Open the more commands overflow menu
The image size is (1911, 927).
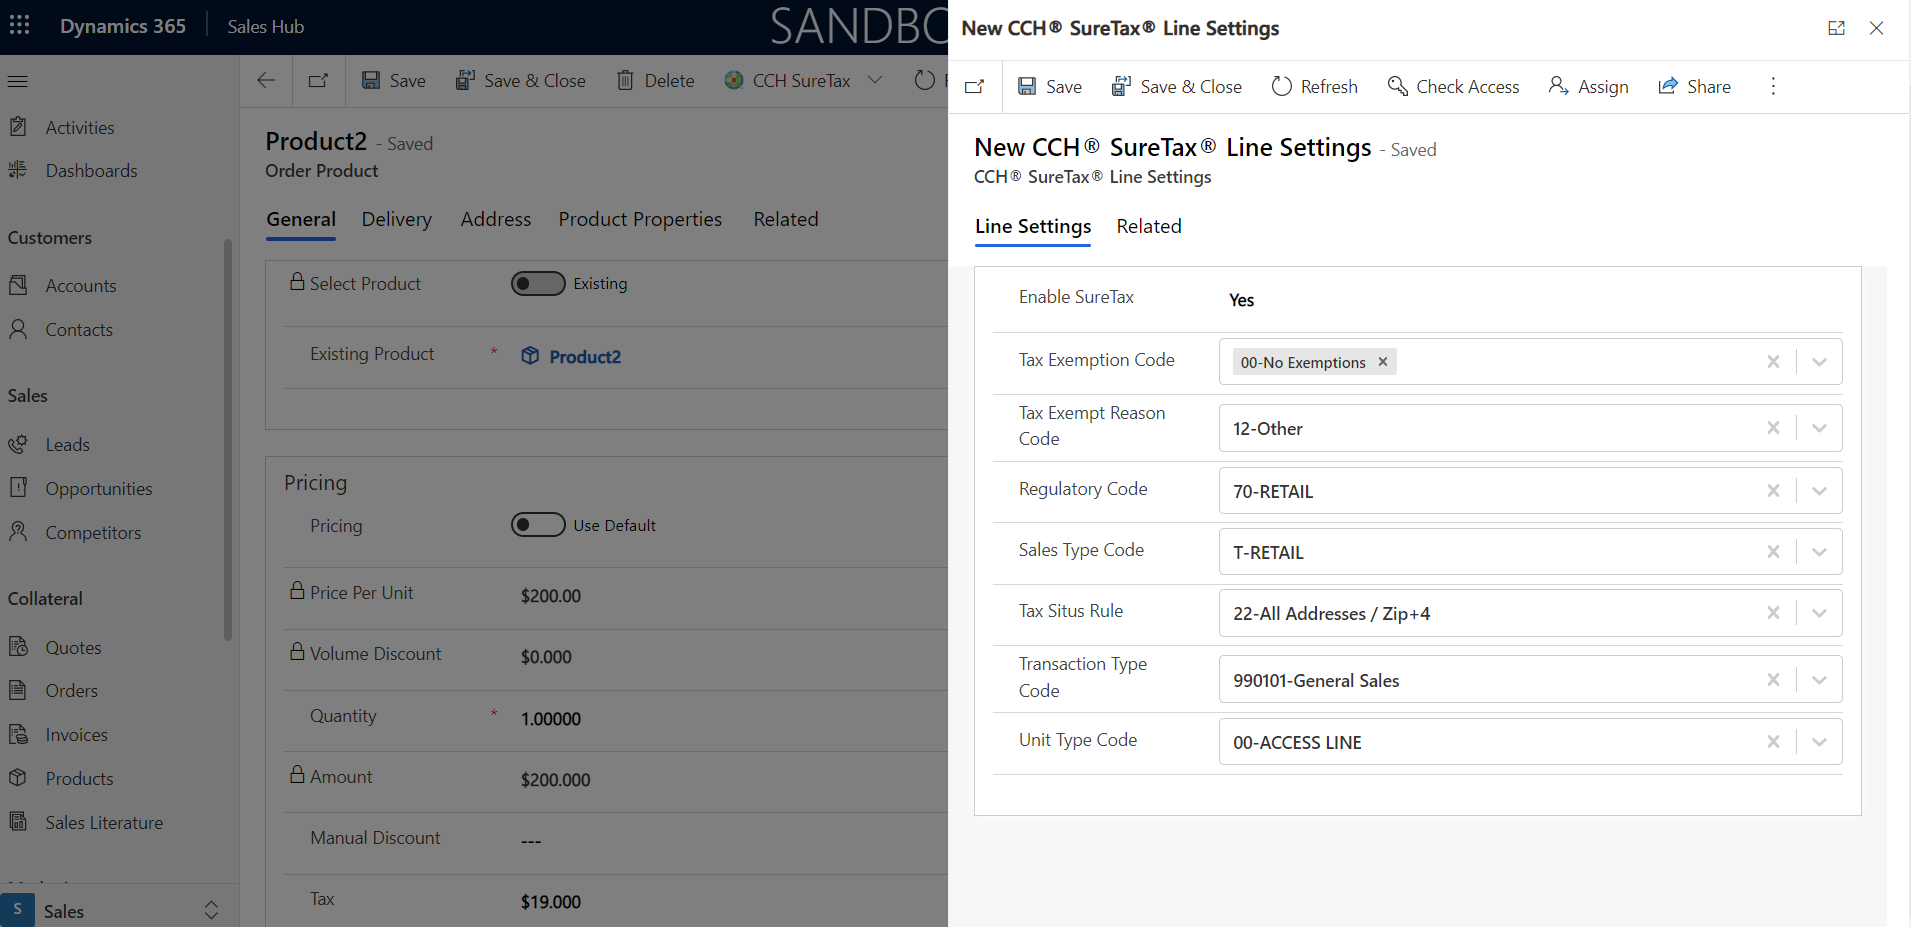[x=1773, y=87]
